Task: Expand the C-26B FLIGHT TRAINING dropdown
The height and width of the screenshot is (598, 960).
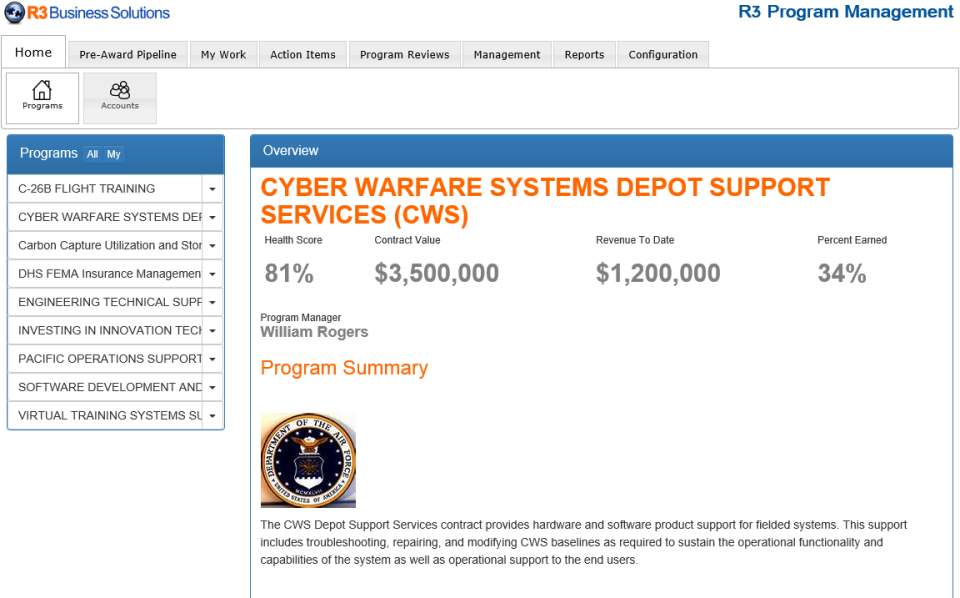Action: [x=212, y=188]
